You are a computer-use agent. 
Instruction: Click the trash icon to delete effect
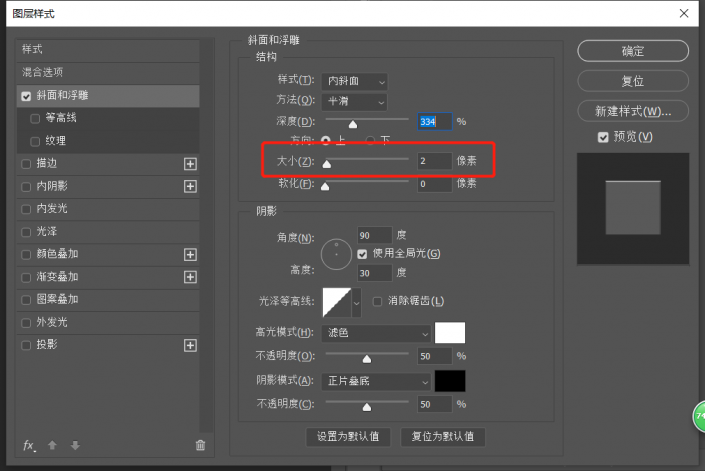(200, 445)
